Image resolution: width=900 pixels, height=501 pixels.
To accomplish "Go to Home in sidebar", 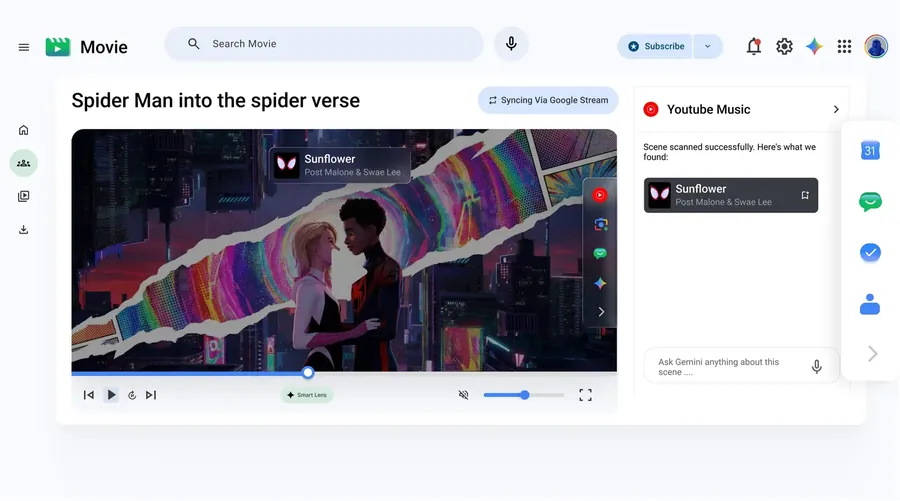I will click(x=24, y=130).
